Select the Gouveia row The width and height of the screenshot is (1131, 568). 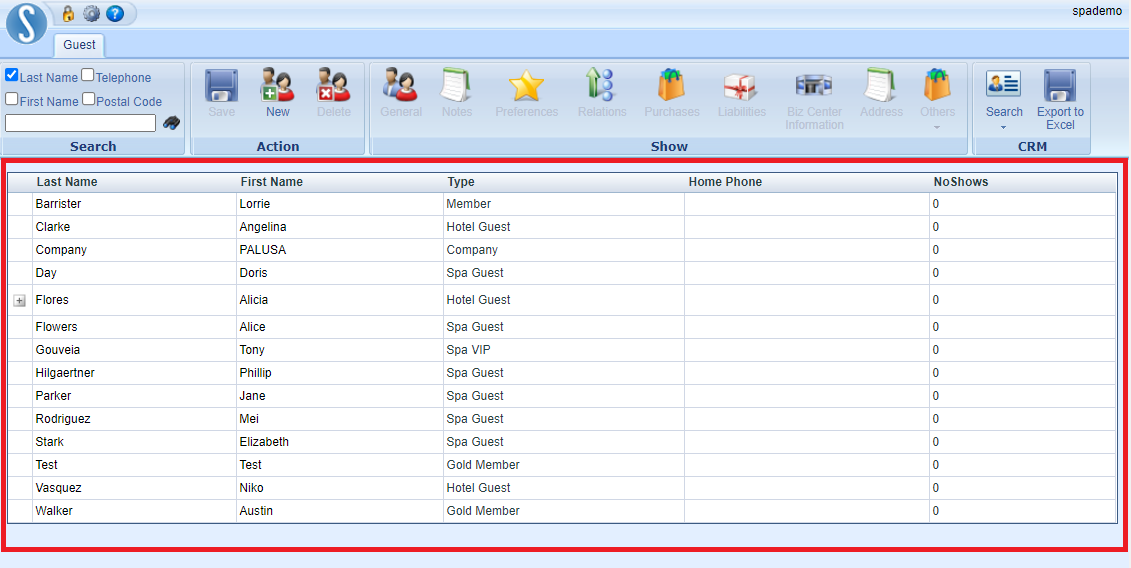(562, 350)
